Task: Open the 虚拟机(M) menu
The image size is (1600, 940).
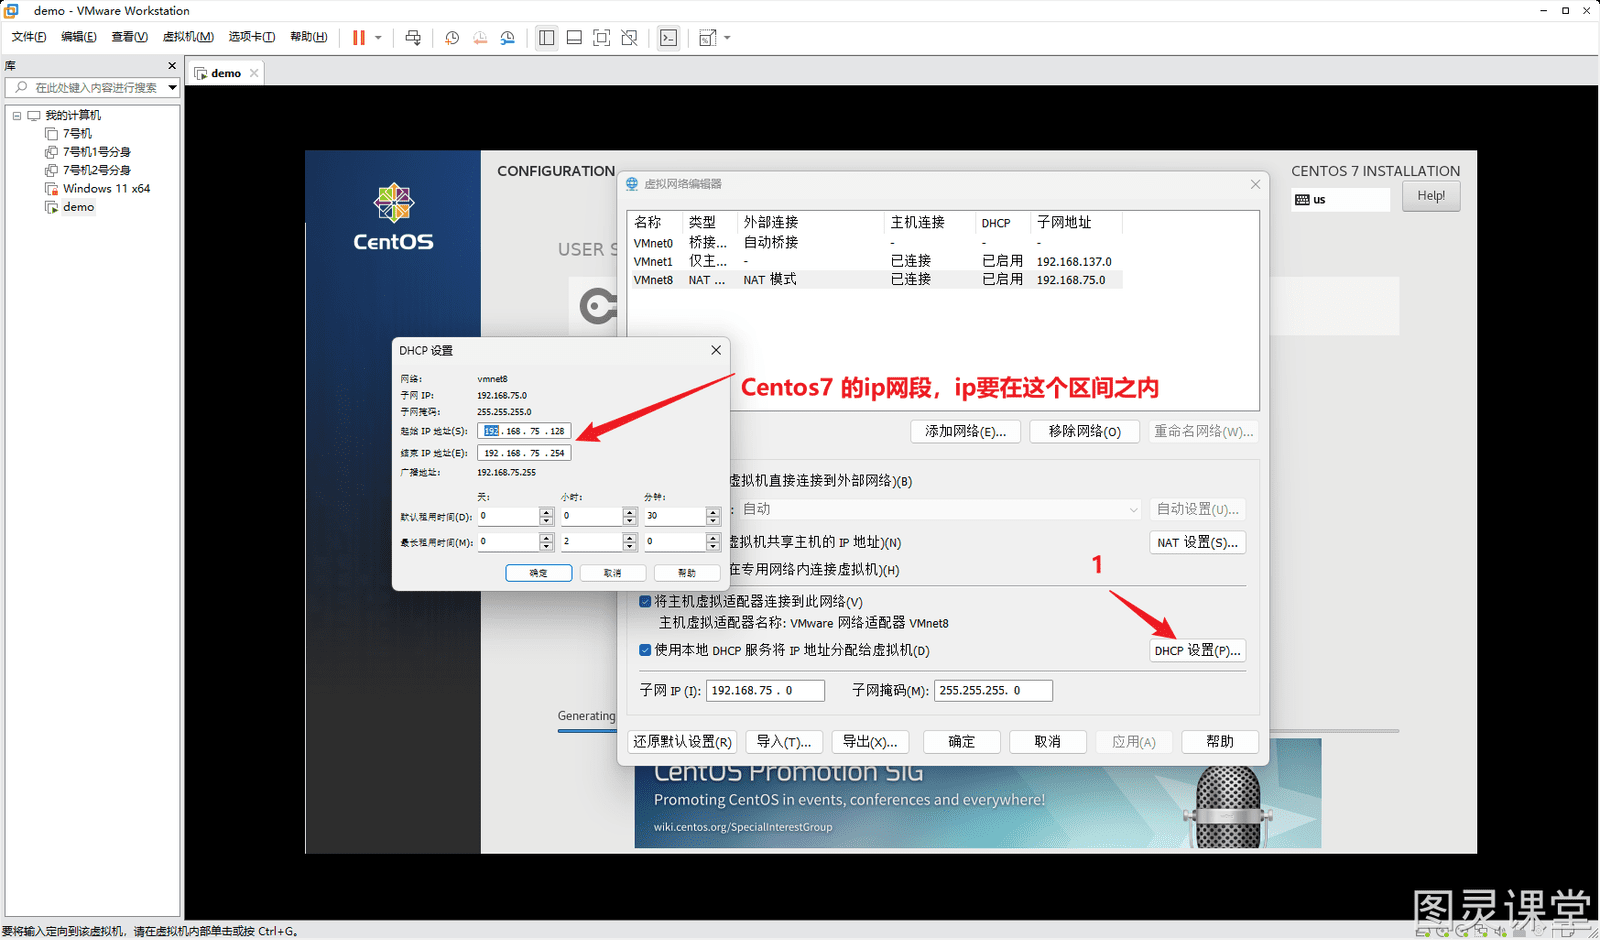Action: click(188, 37)
